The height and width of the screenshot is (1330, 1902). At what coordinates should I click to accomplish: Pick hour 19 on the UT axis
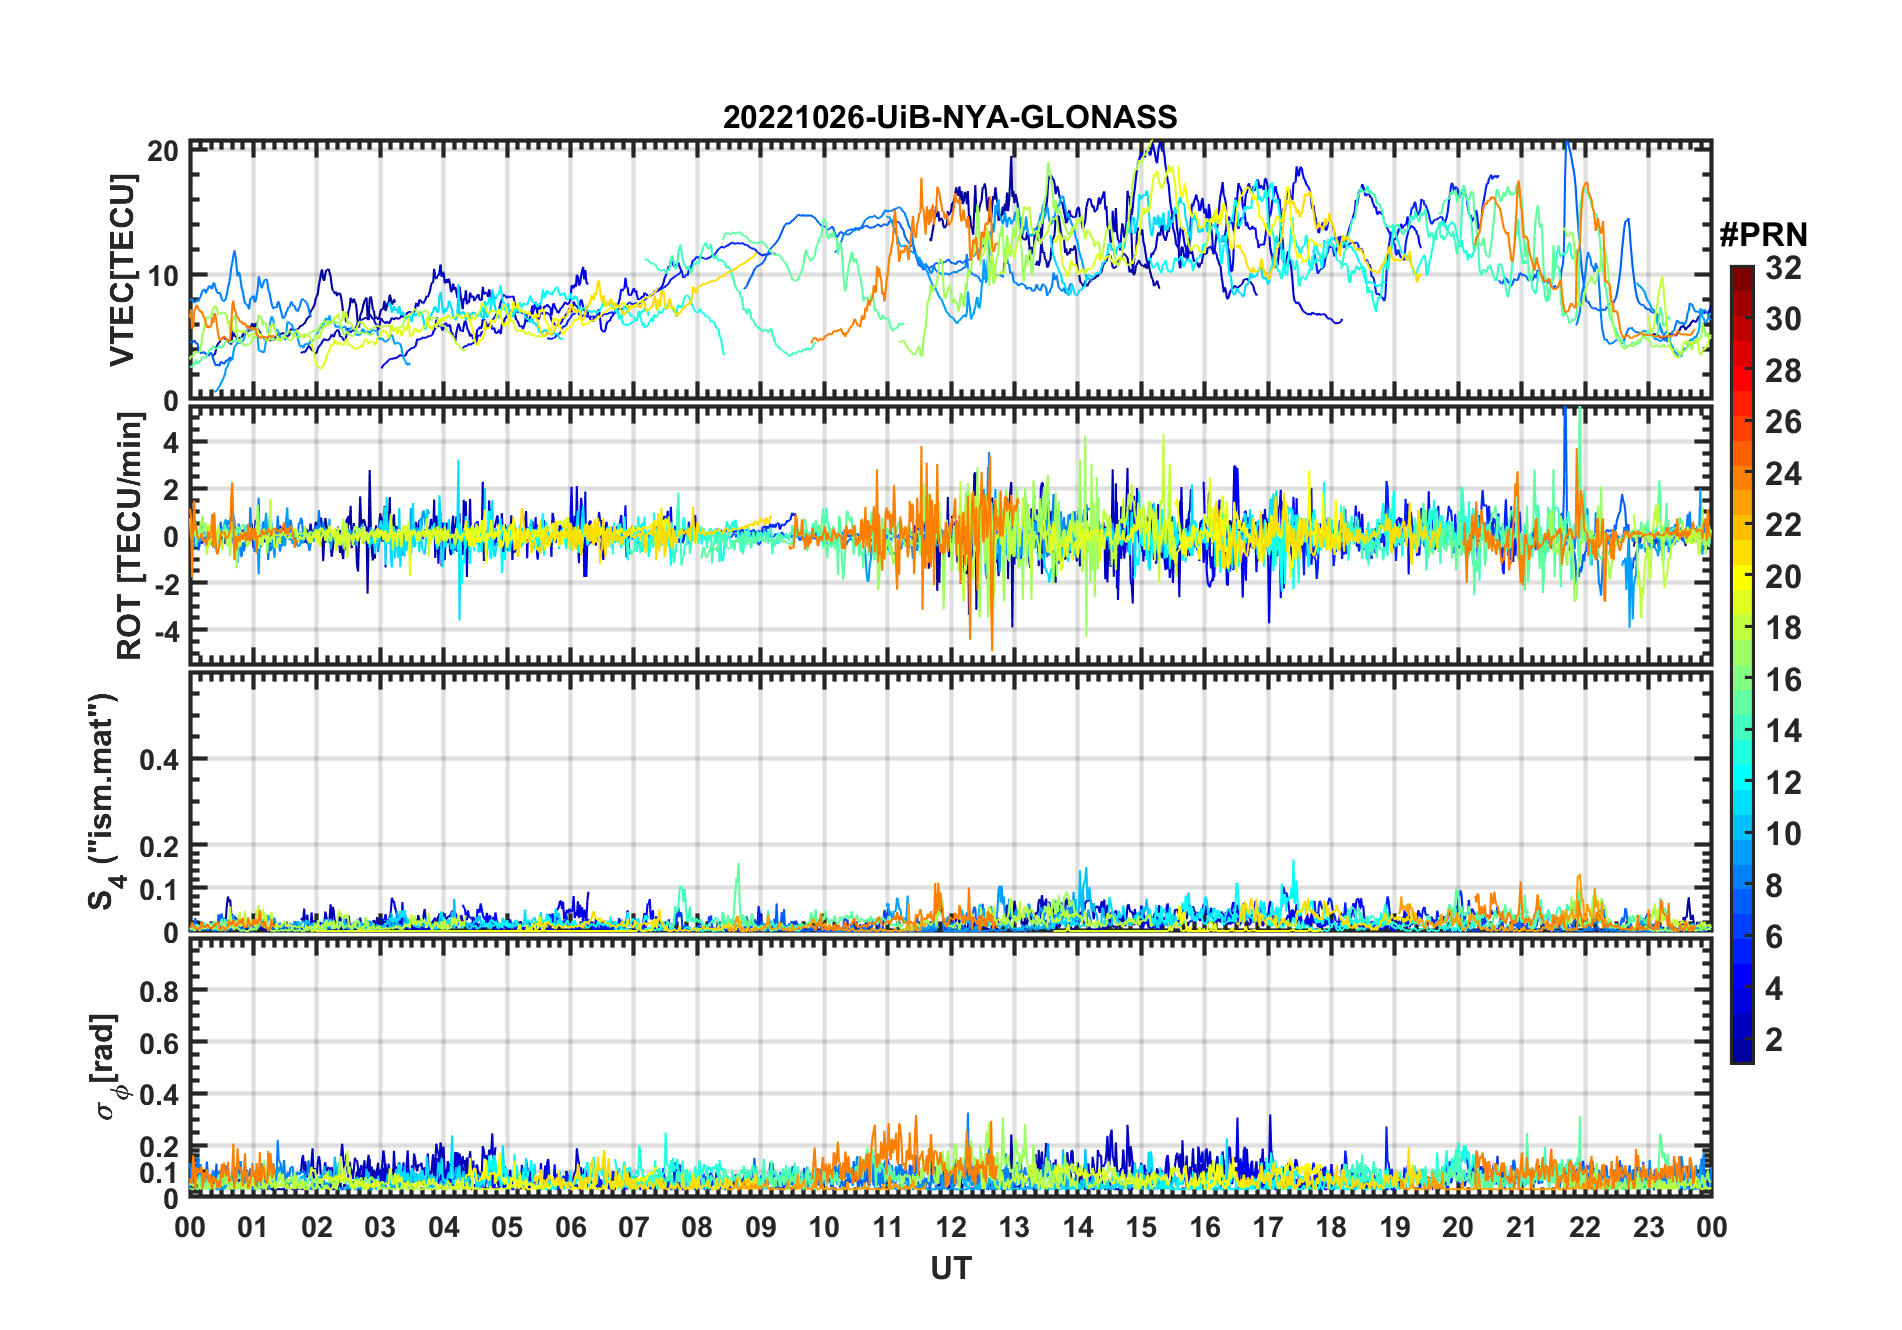[x=1395, y=1227]
